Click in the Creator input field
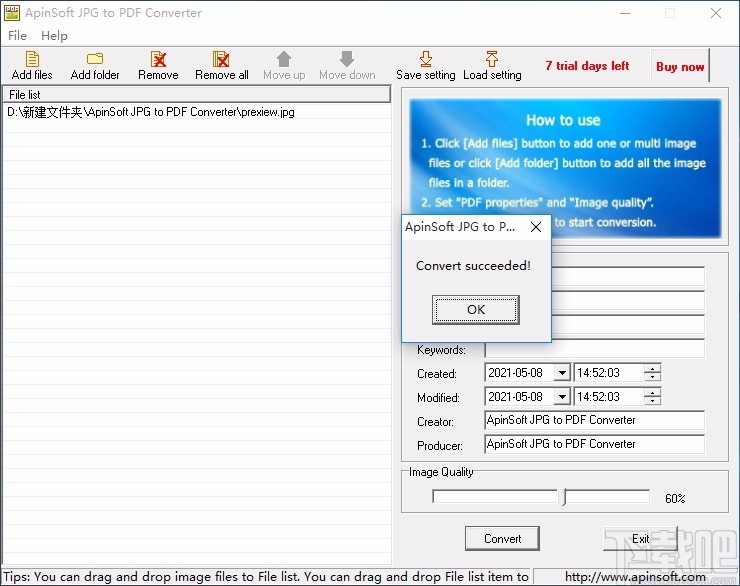This screenshot has height=586, width=740. (x=595, y=420)
